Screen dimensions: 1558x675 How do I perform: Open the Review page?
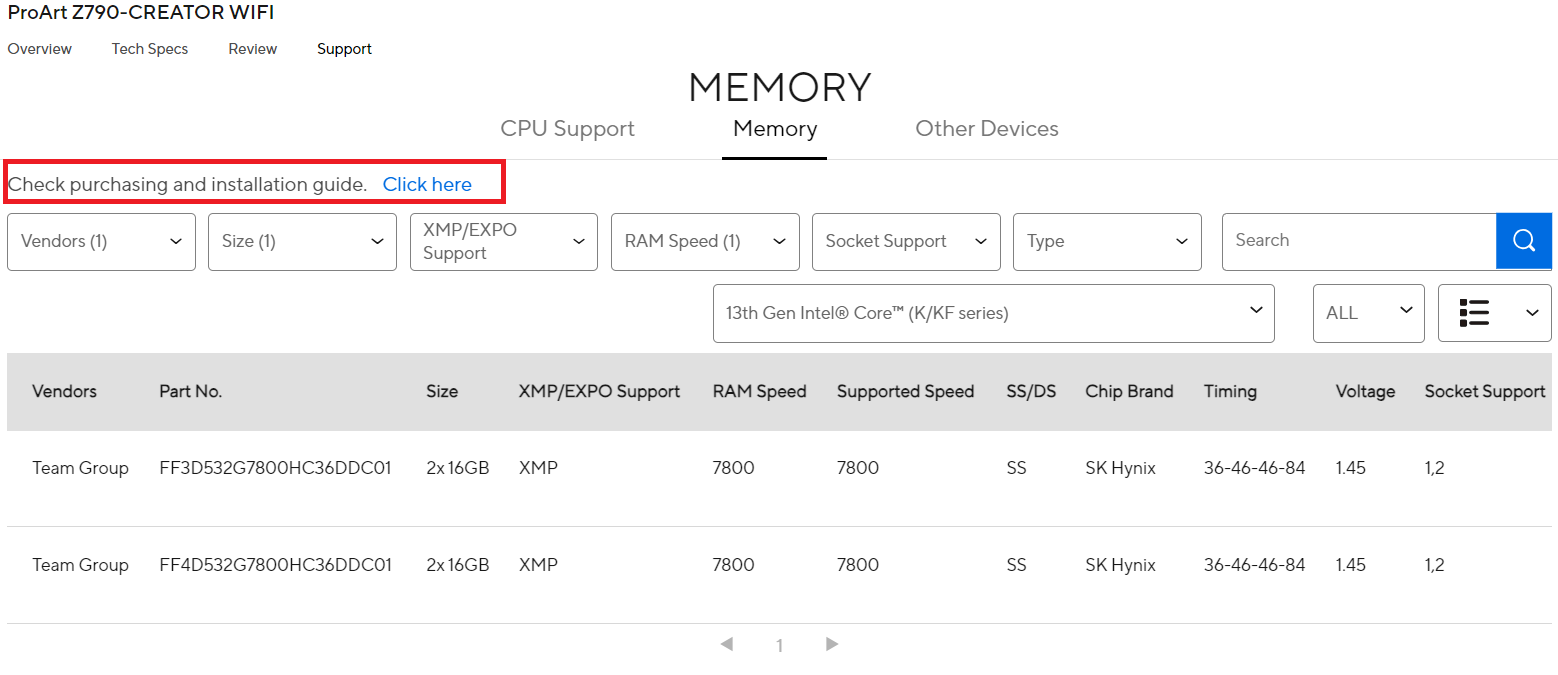tap(253, 49)
